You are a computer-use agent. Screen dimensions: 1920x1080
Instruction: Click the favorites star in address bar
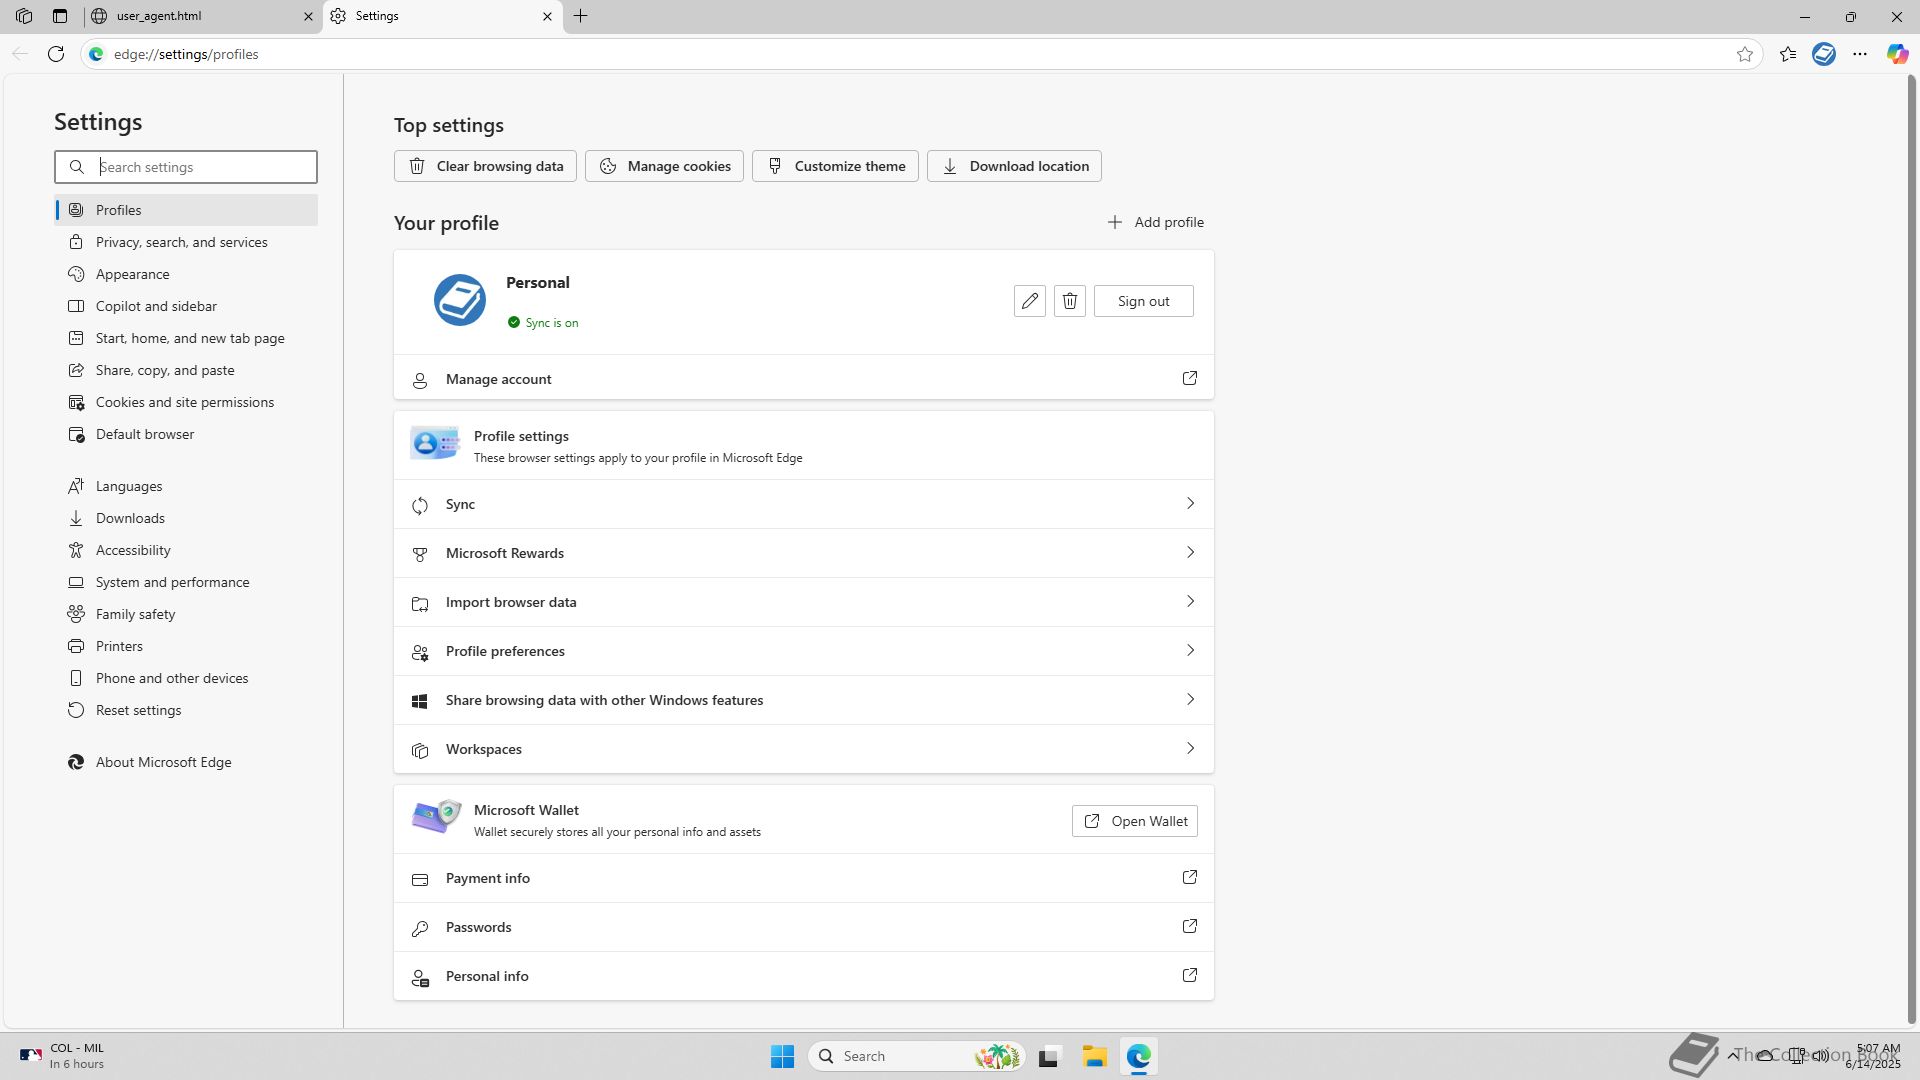click(1745, 54)
